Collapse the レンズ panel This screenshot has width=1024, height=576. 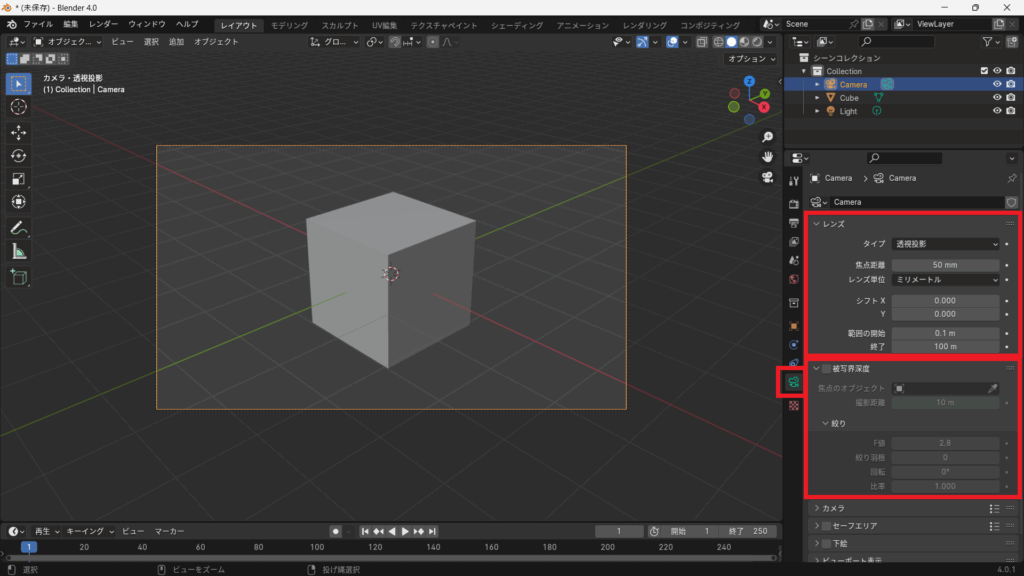pyautogui.click(x=816, y=224)
